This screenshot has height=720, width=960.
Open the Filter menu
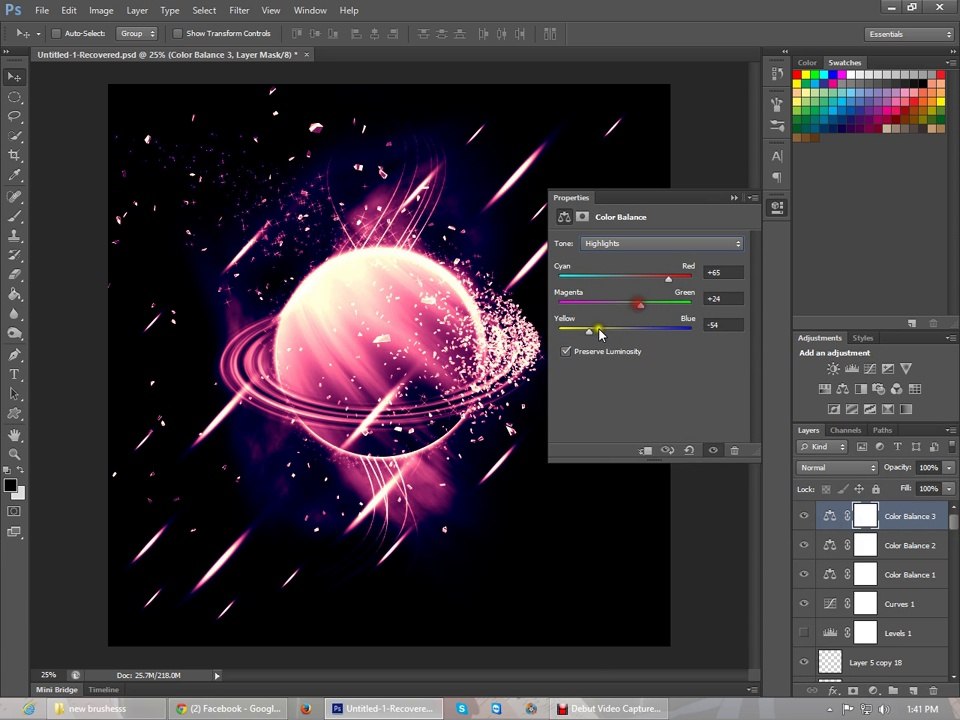point(239,10)
